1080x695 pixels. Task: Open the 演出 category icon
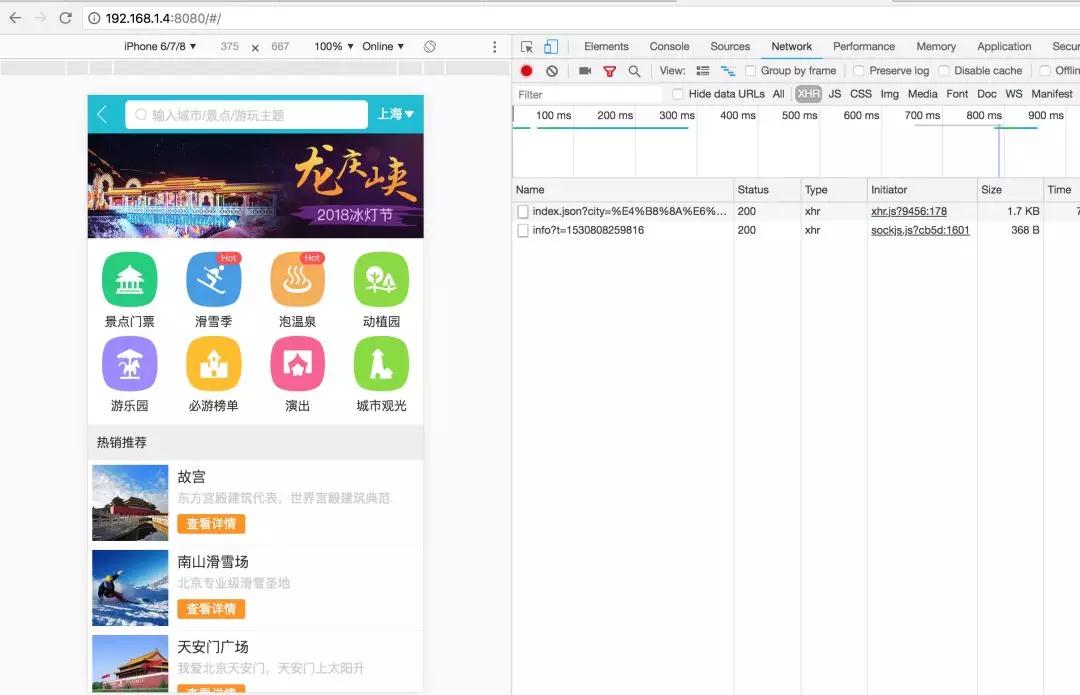pos(298,363)
